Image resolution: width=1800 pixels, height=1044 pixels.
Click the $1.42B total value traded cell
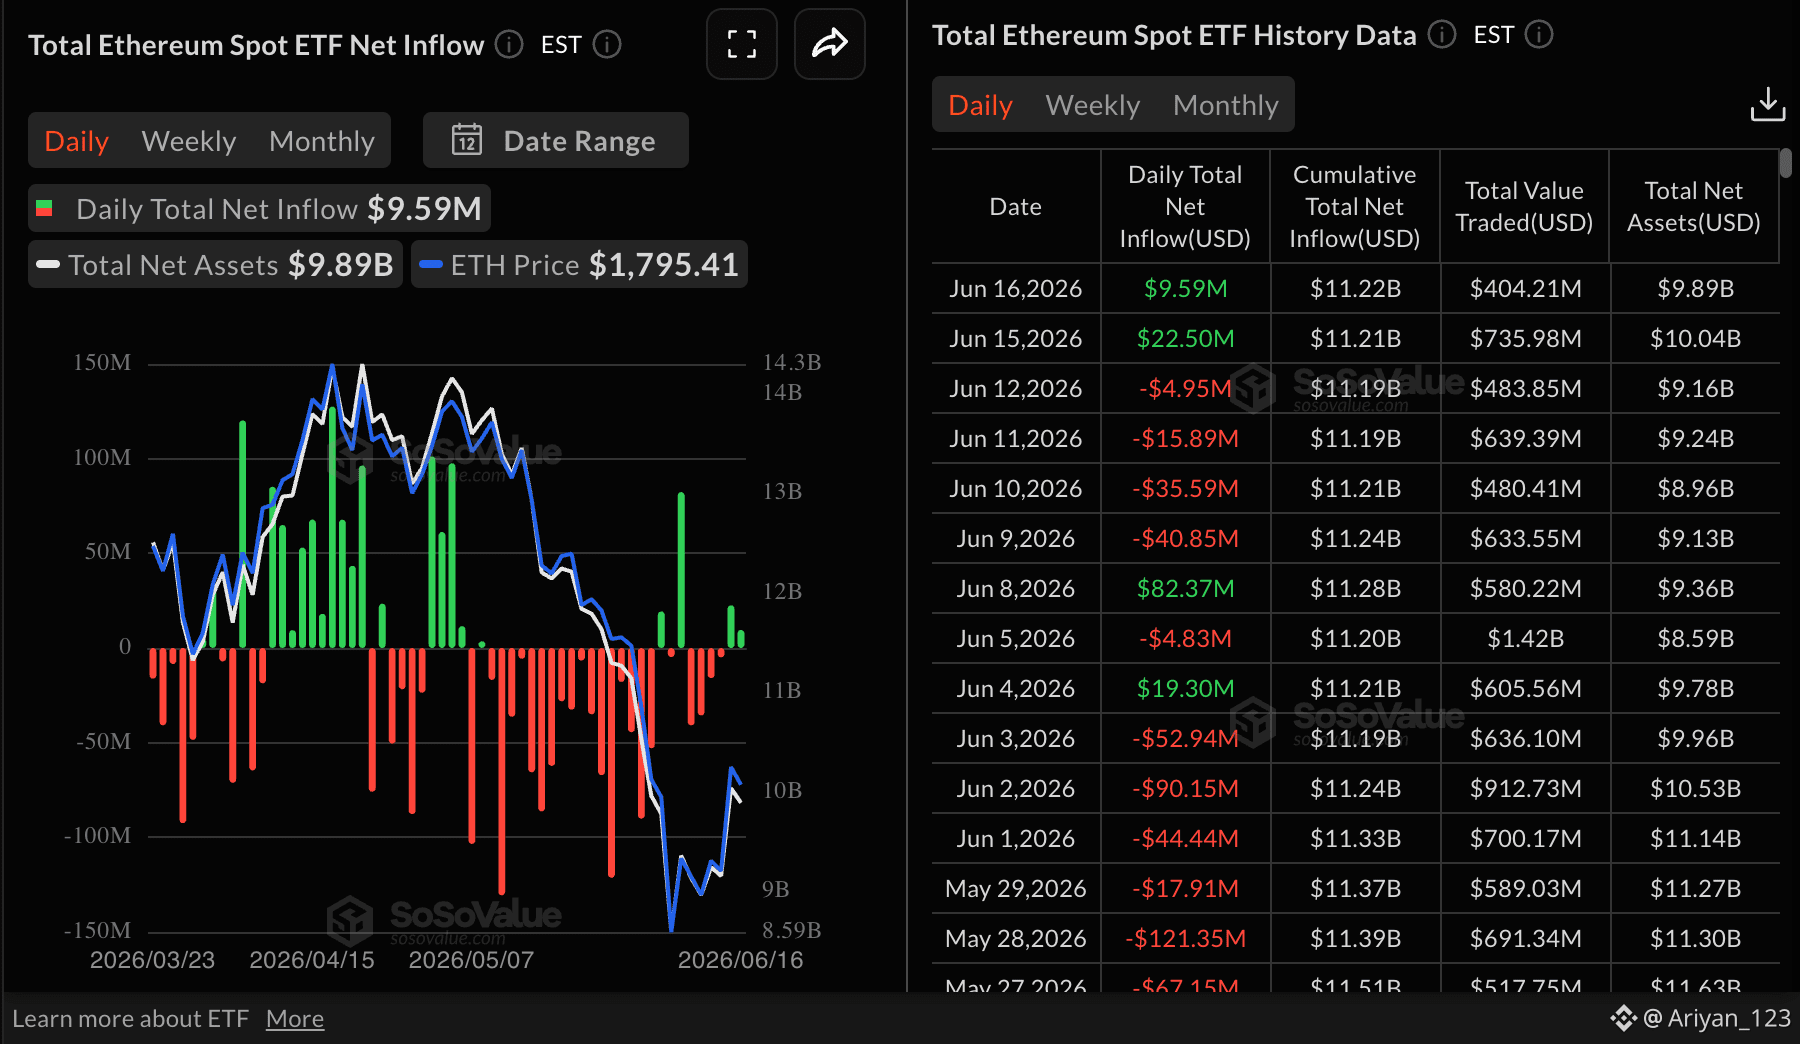coord(1526,638)
